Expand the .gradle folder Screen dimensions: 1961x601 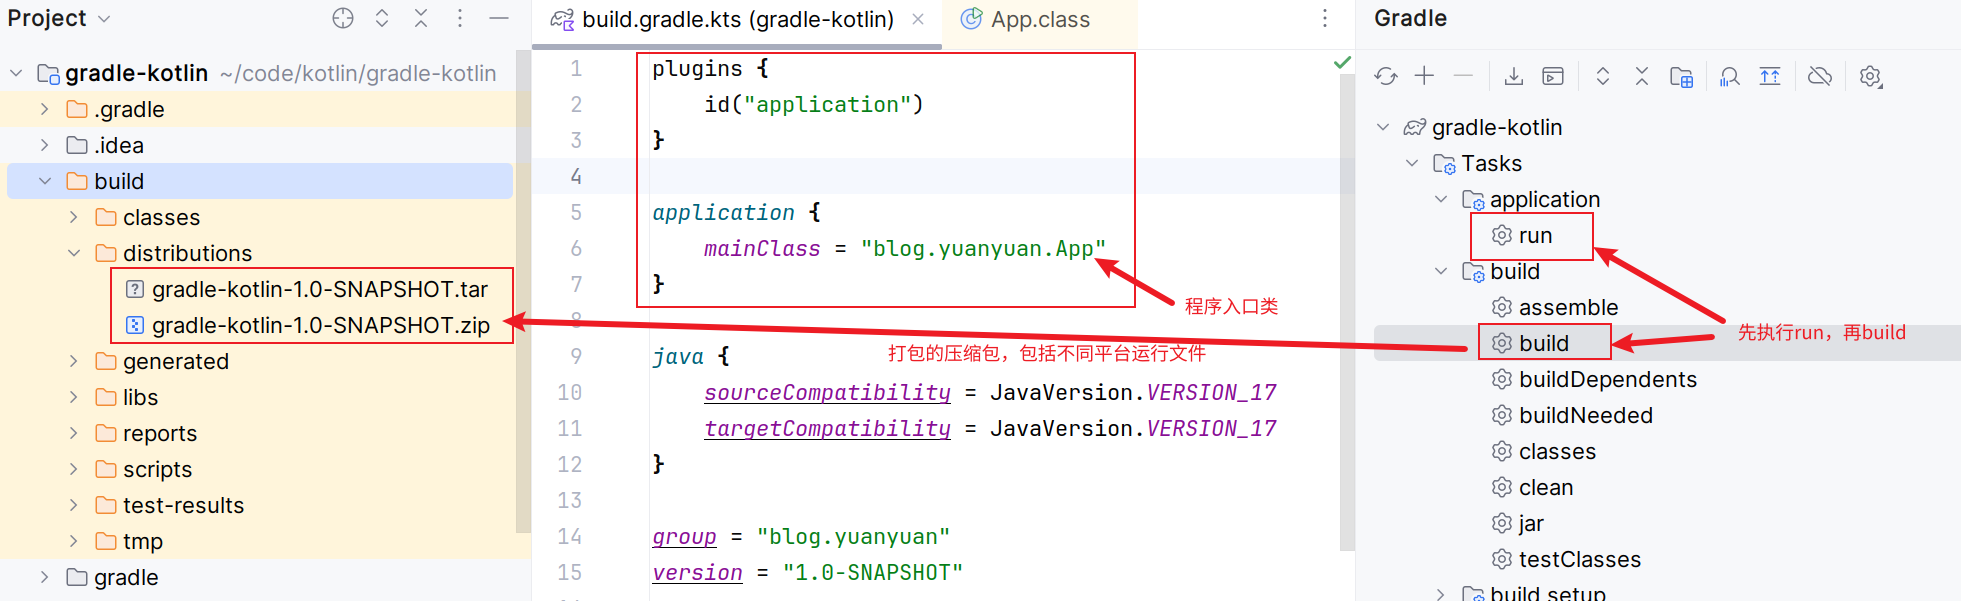[x=44, y=109]
